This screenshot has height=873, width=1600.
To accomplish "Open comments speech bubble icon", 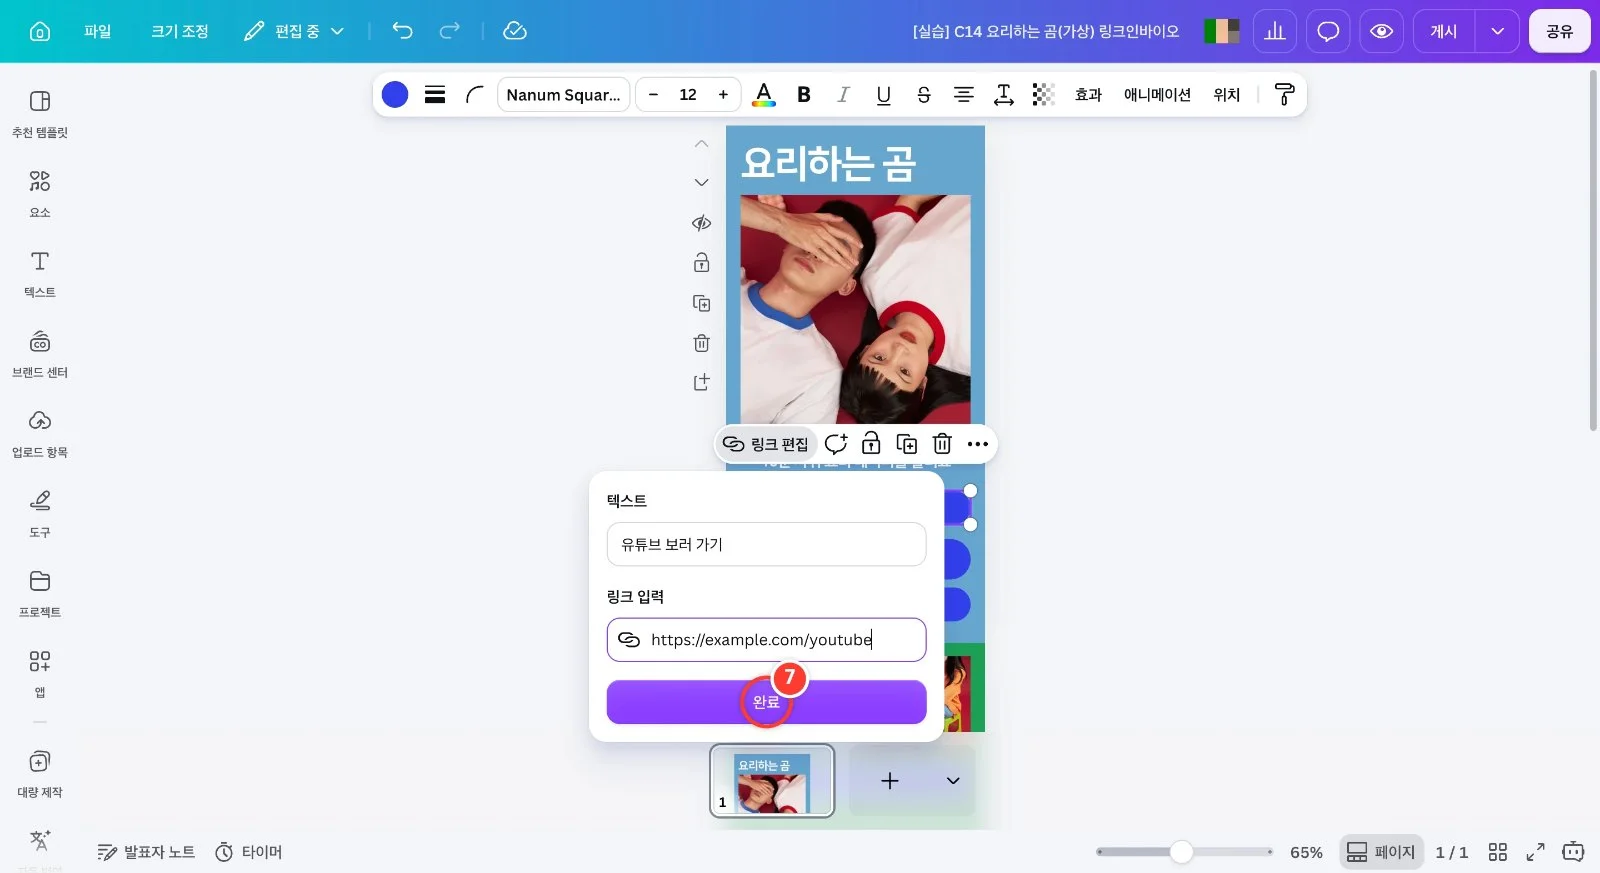I will tap(1328, 31).
